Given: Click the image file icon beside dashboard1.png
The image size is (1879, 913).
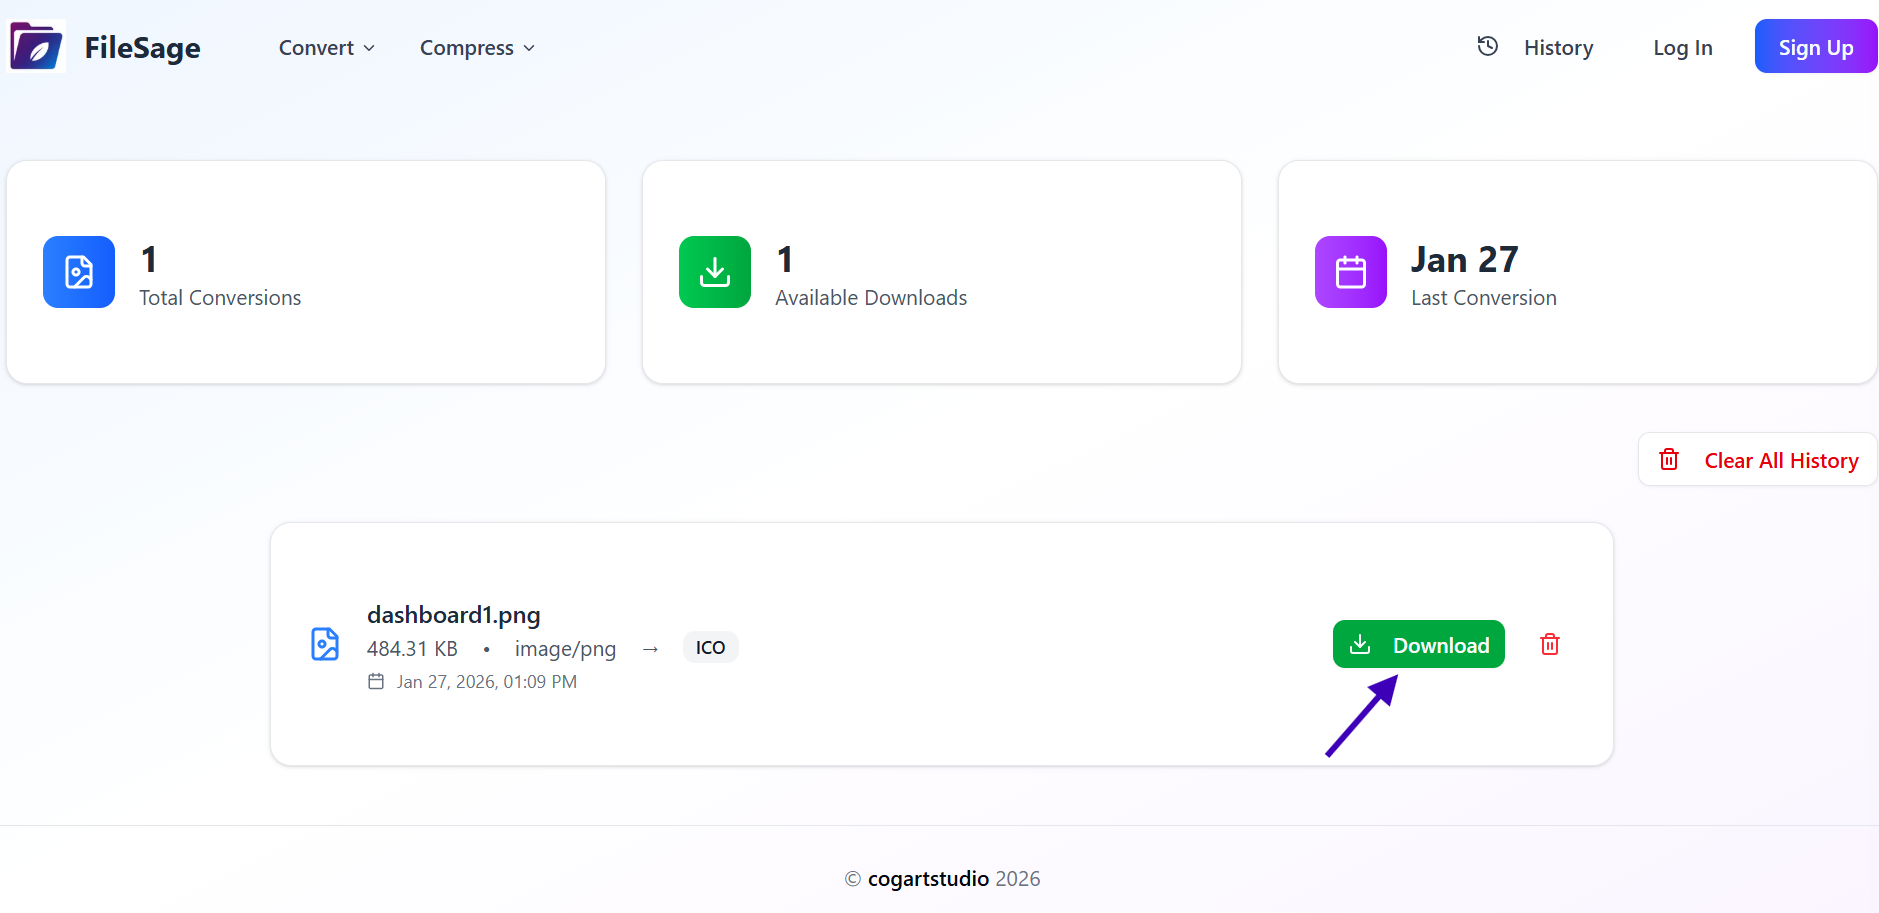Looking at the screenshot, I should pyautogui.click(x=325, y=644).
